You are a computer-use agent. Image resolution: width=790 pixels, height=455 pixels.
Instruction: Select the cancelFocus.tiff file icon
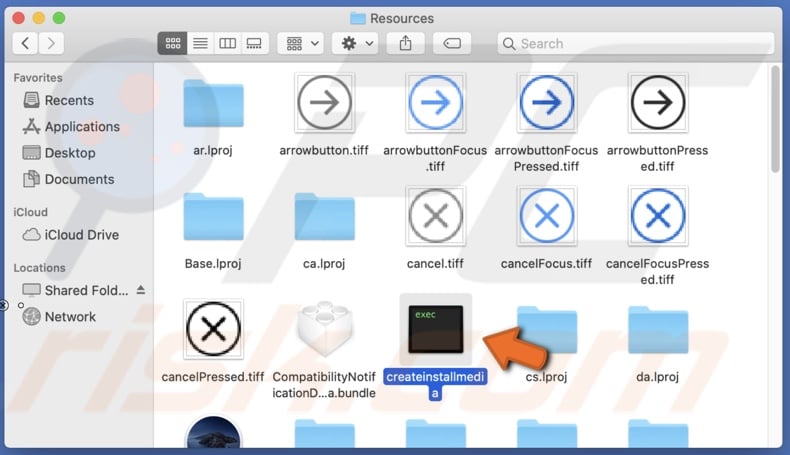click(x=547, y=216)
